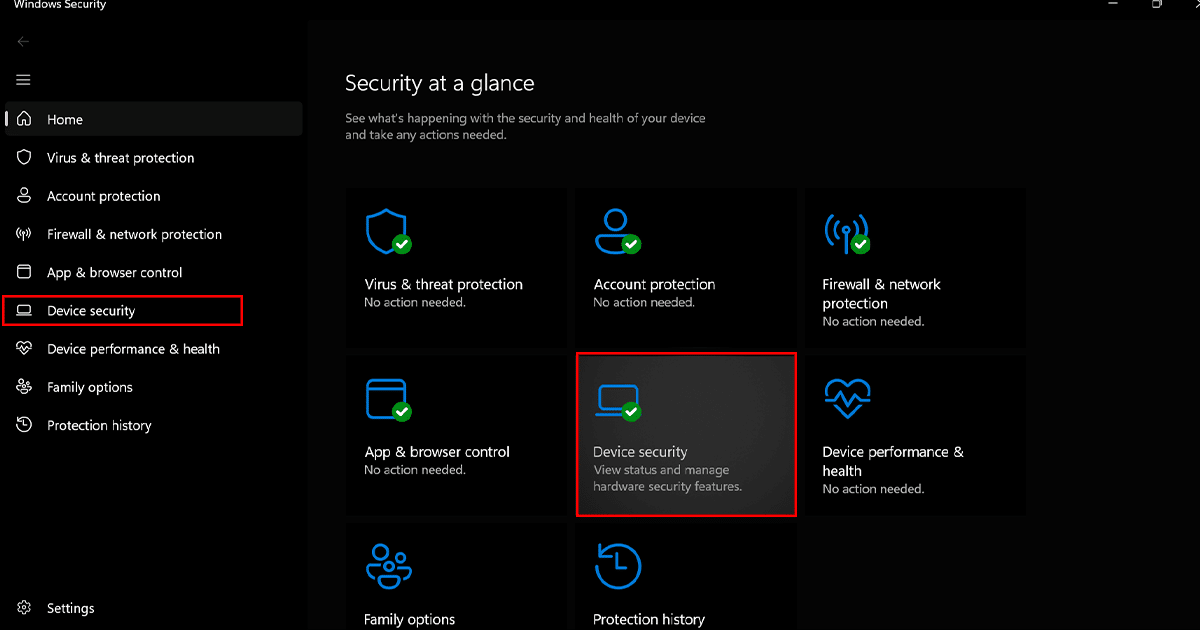Open Device performance & health sidebar item
Screen dimensions: 1200x630
click(x=133, y=349)
